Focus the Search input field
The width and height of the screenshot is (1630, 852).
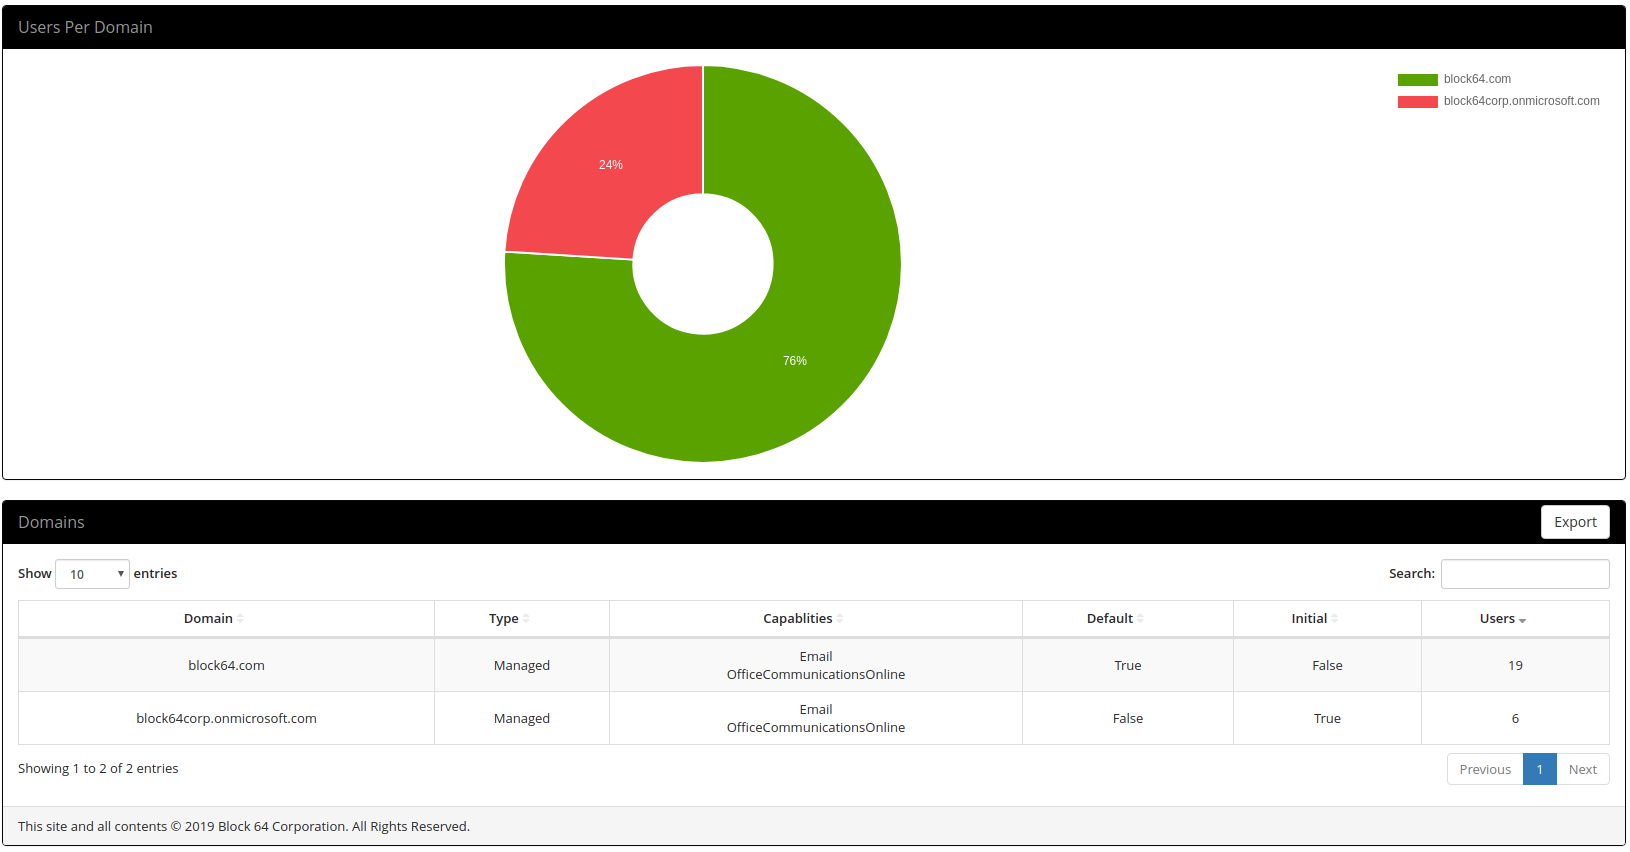point(1525,574)
